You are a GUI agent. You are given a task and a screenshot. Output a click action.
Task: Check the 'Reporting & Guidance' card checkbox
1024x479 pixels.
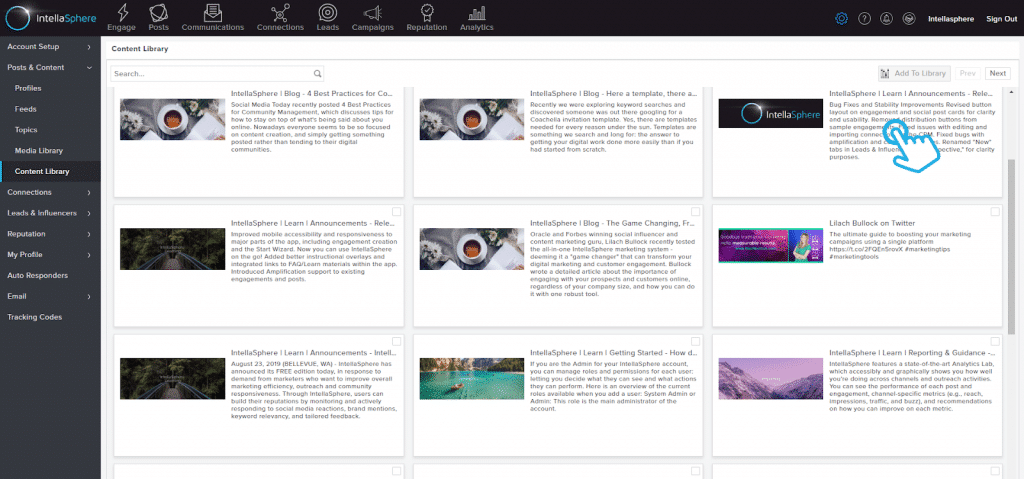[995, 341]
